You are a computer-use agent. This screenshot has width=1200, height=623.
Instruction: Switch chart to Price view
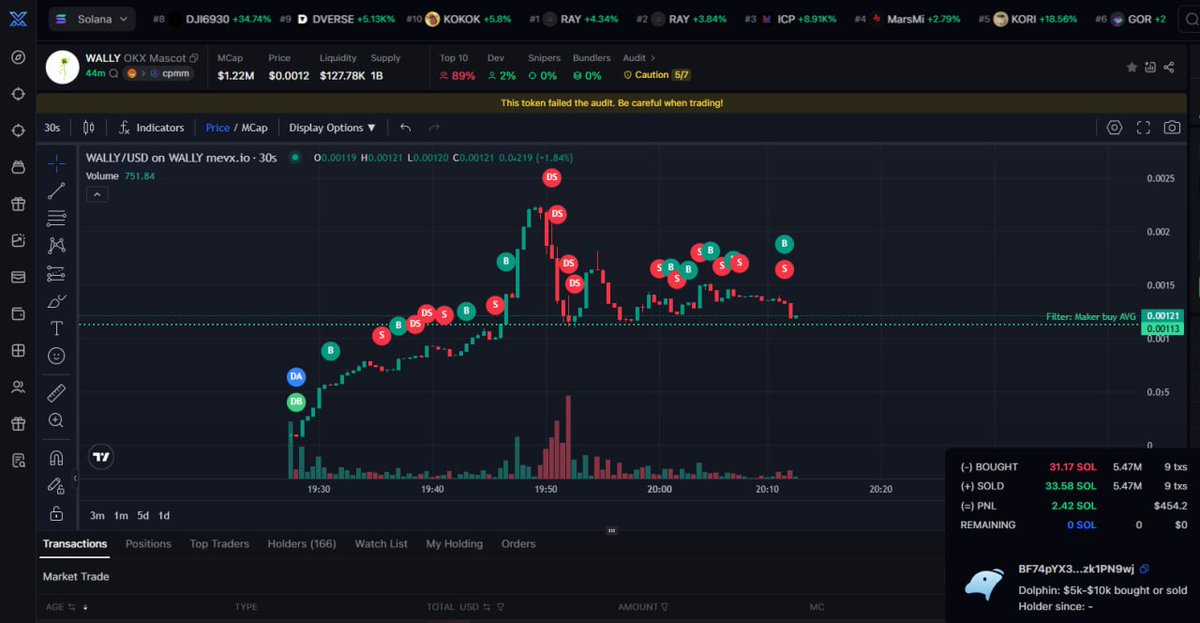[x=217, y=128]
